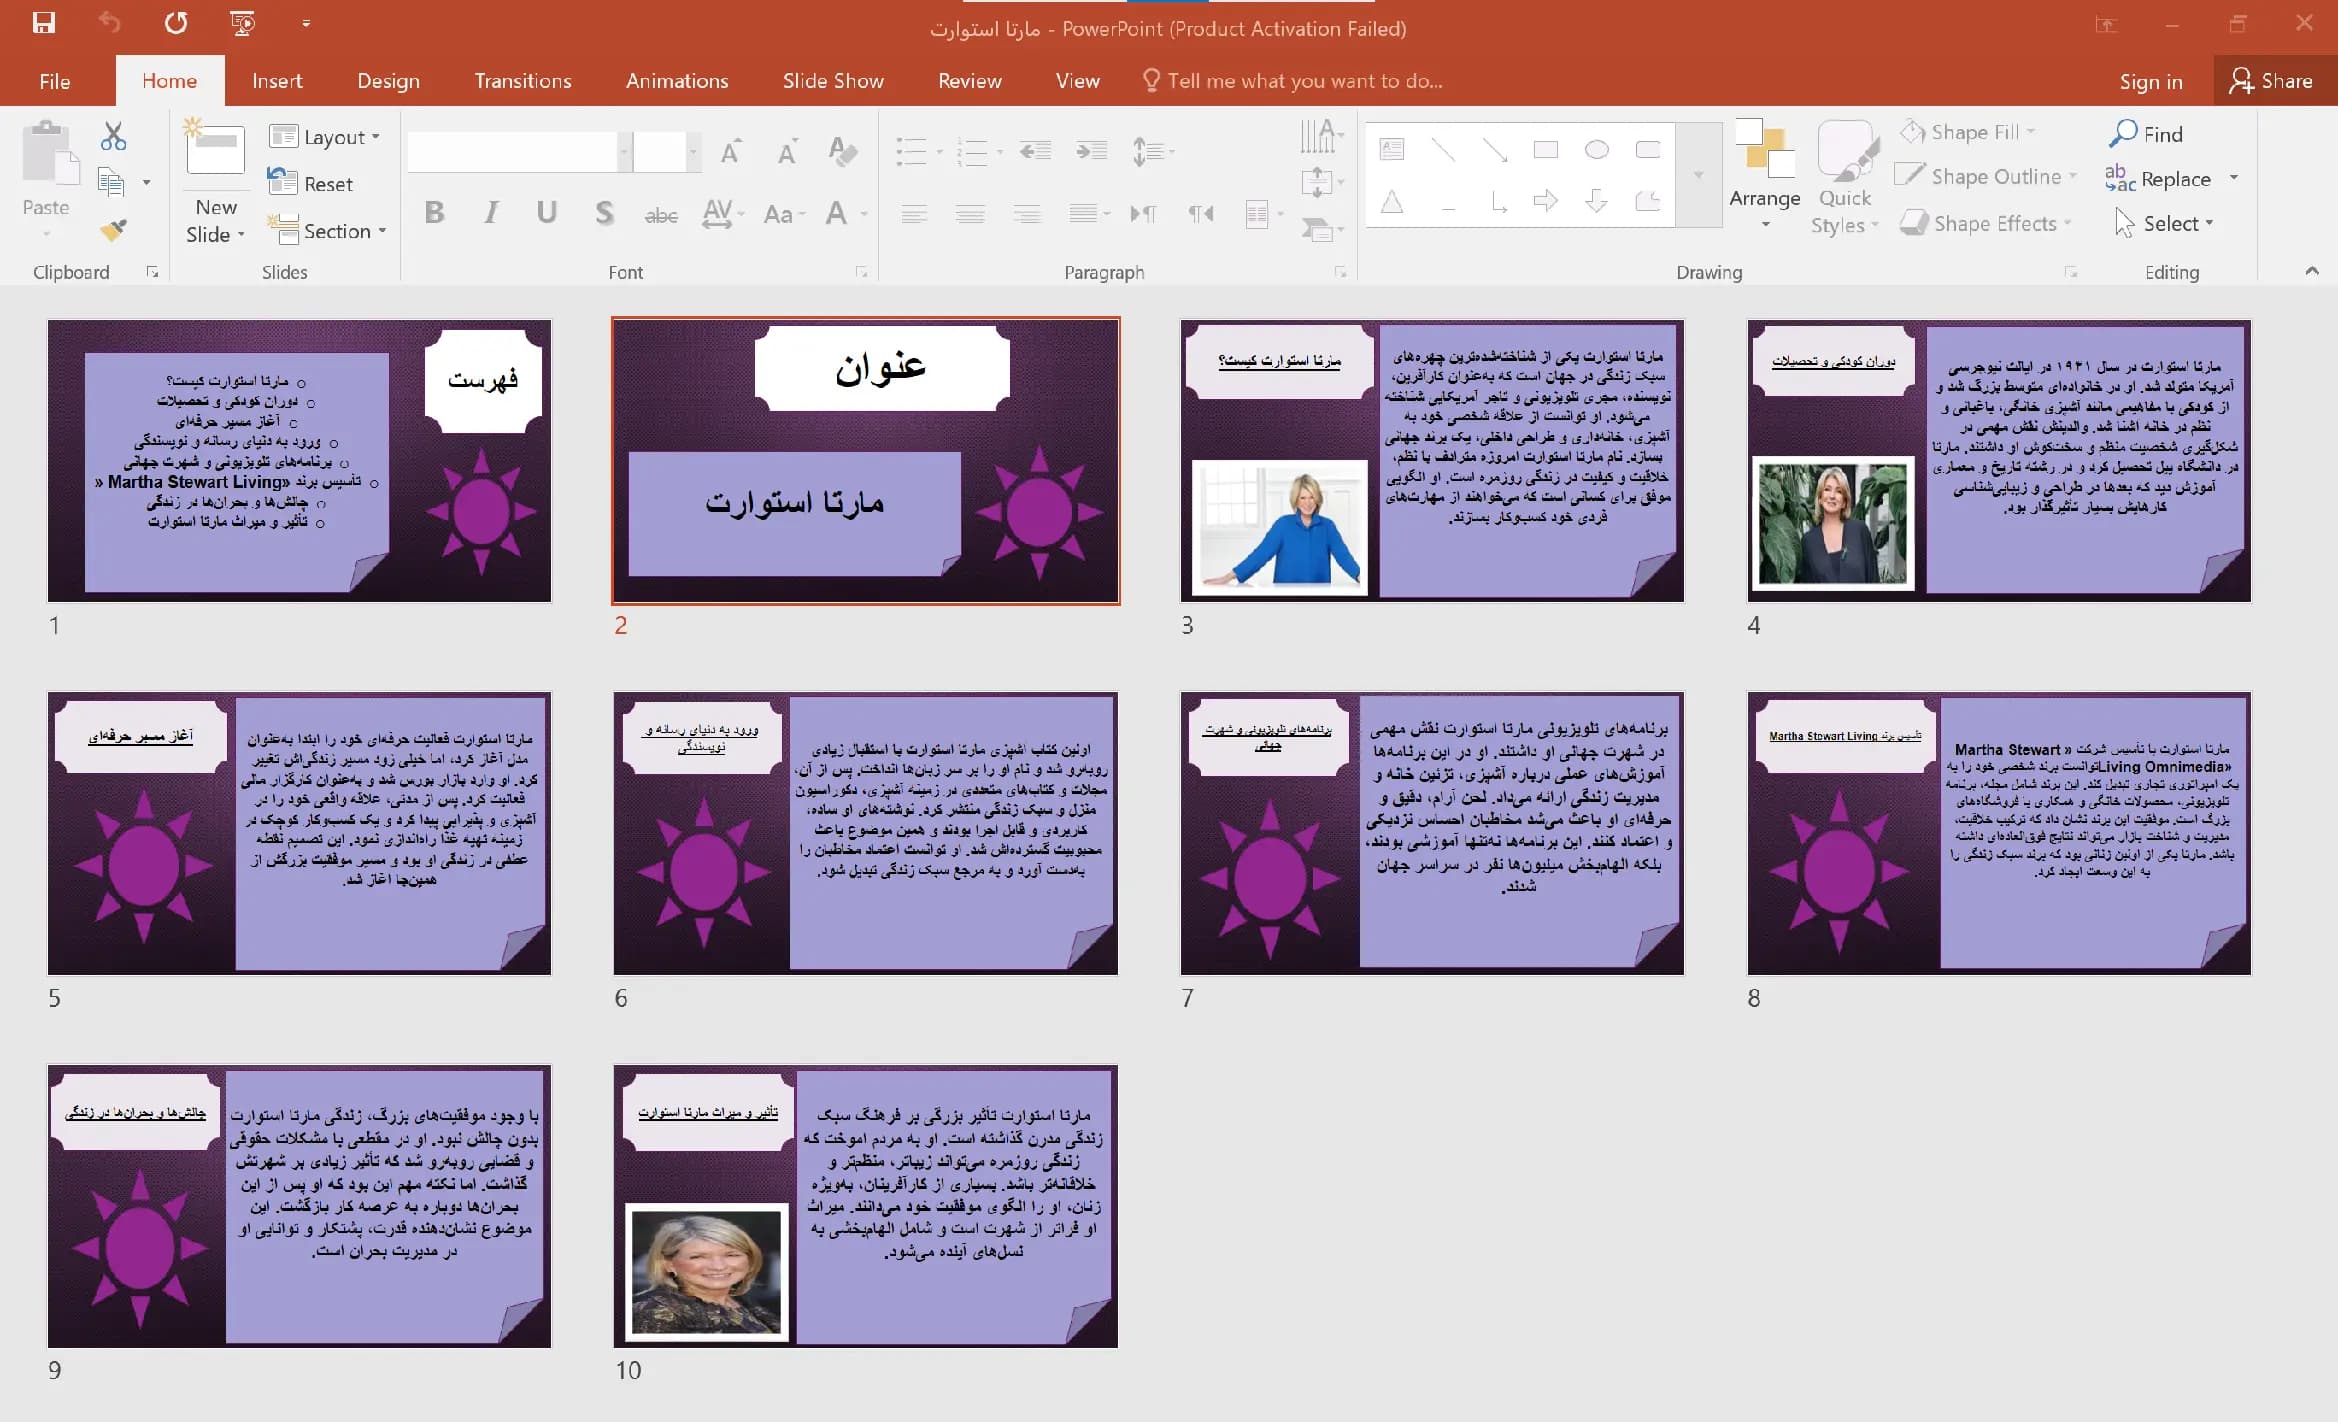Toggle Italic formatting
This screenshot has height=1422, width=2338.
click(490, 212)
